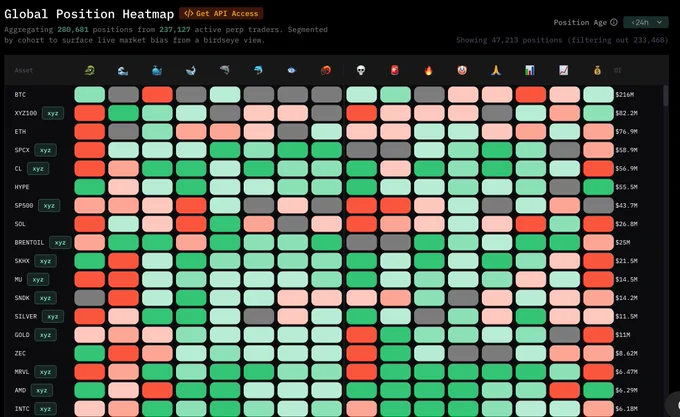This screenshot has height=417, width=680.
Task: Click the shrimp cohort icon
Action: click(326, 70)
